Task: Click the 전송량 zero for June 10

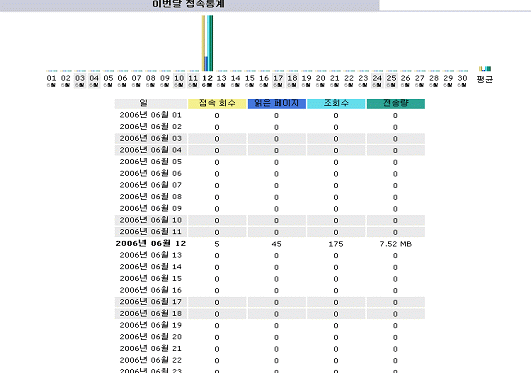Action: pos(395,221)
